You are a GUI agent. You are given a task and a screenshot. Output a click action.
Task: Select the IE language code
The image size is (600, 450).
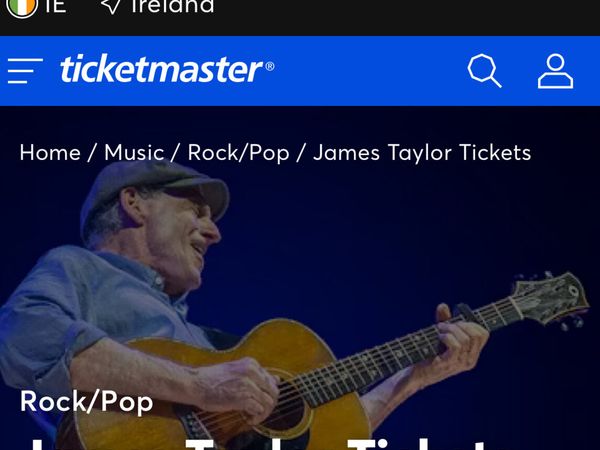(55, 6)
